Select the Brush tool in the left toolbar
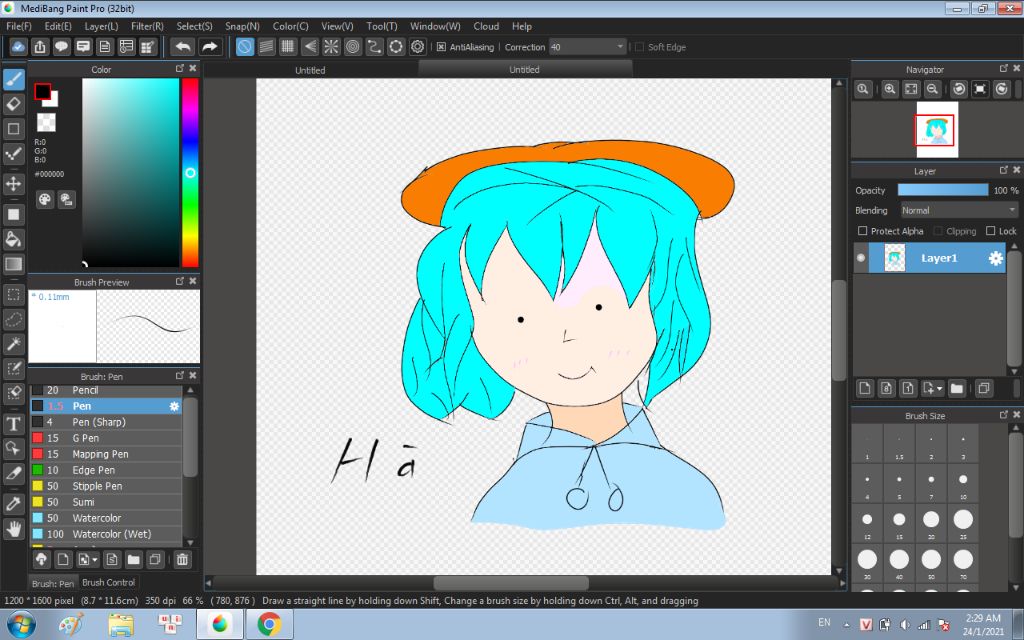 [14, 80]
